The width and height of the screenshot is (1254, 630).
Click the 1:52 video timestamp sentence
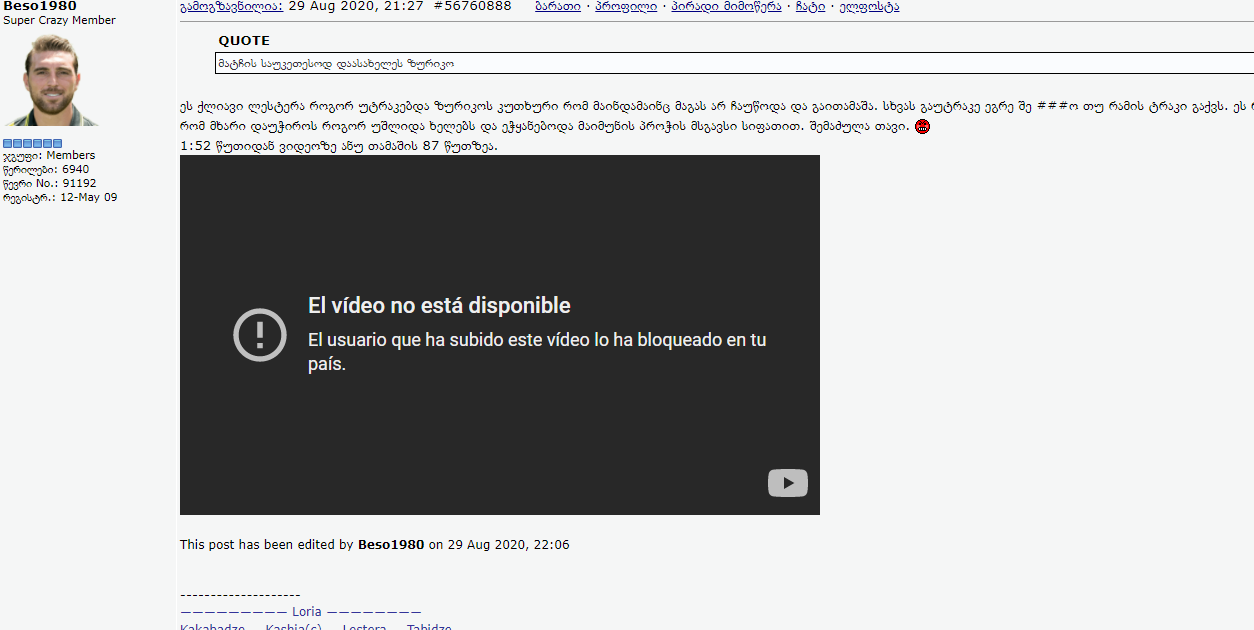click(x=338, y=146)
